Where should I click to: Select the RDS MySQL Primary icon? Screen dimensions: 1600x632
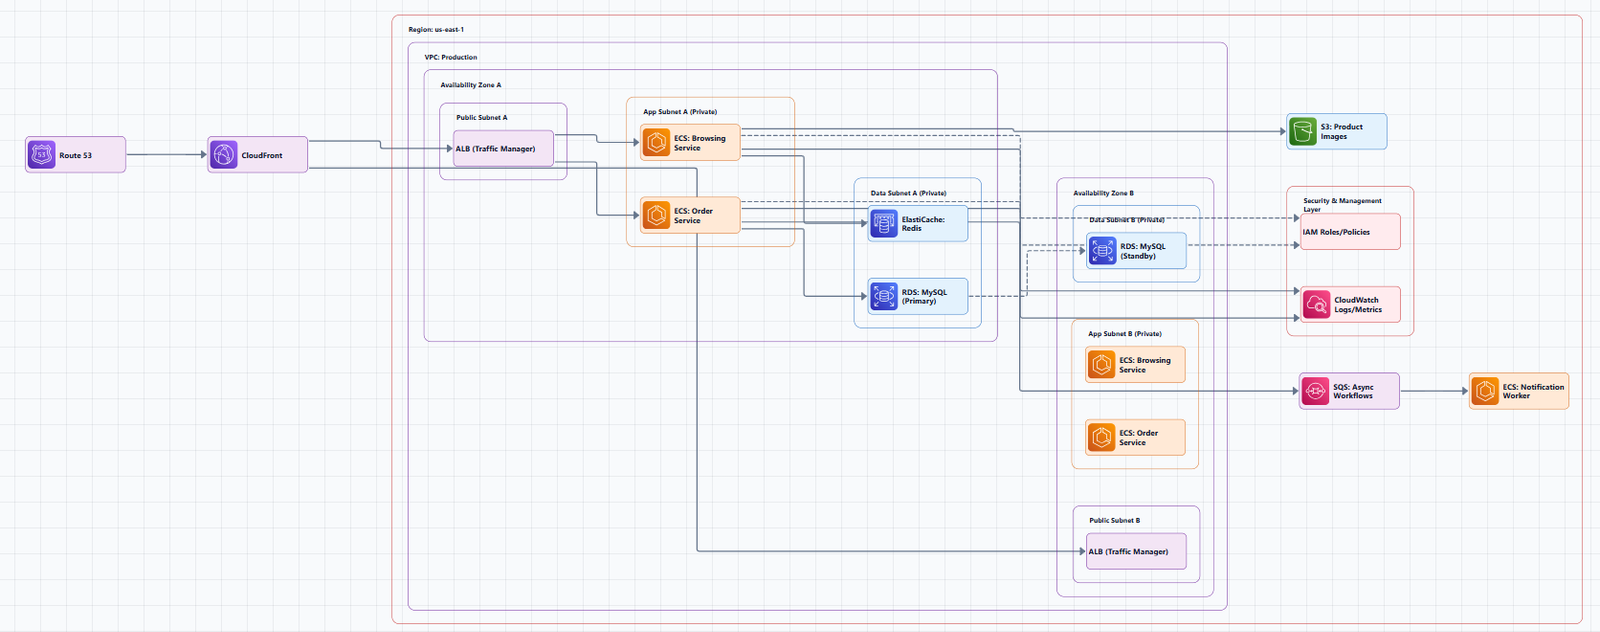coord(884,296)
